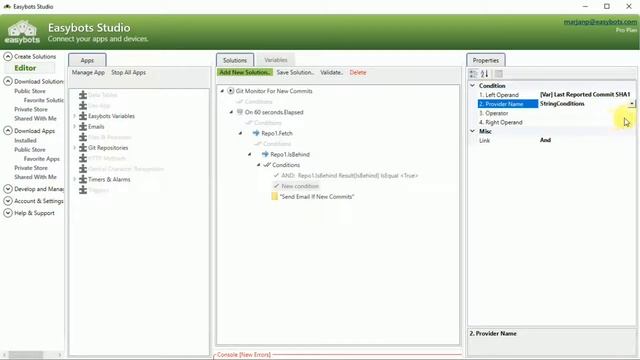Click Add New Solution button

coord(245,72)
